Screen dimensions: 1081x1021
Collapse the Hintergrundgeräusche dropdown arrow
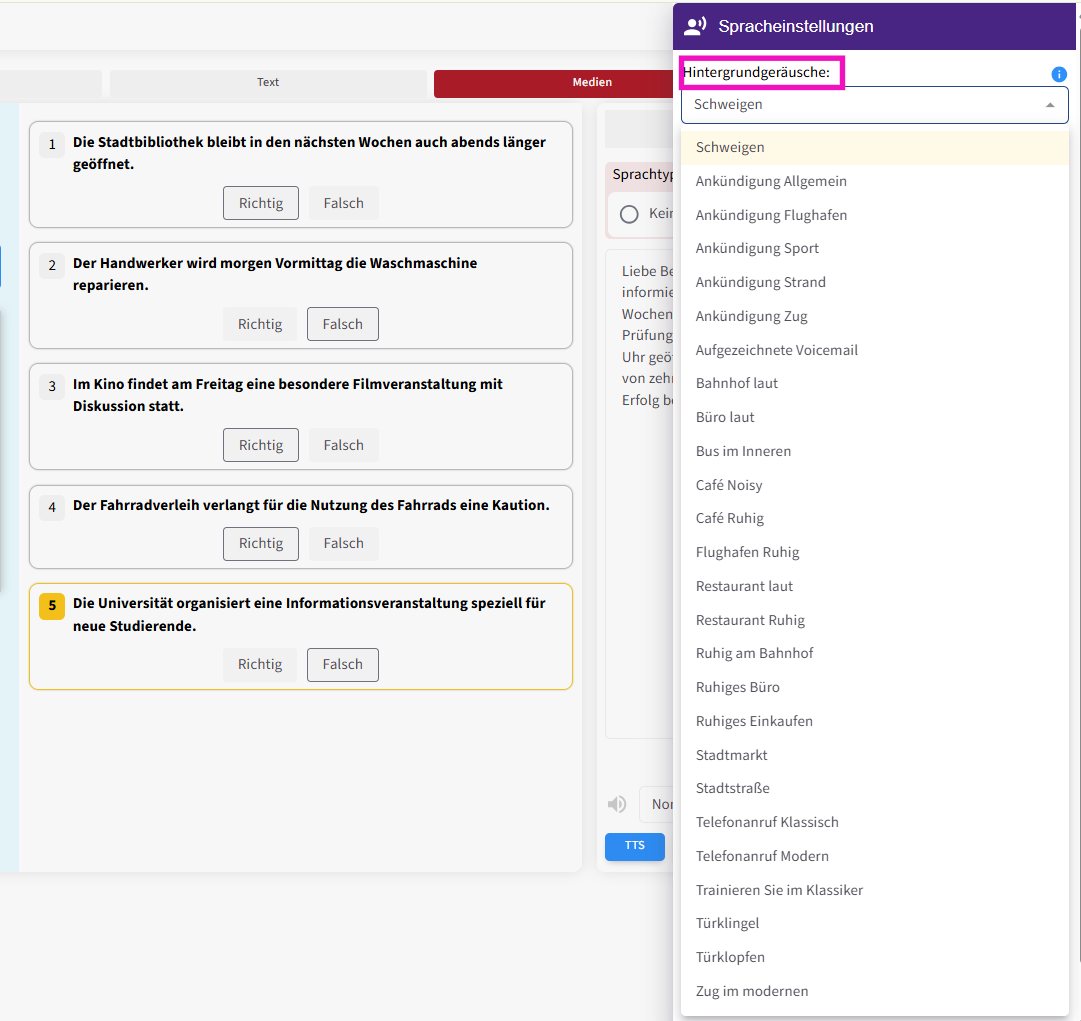point(1050,105)
